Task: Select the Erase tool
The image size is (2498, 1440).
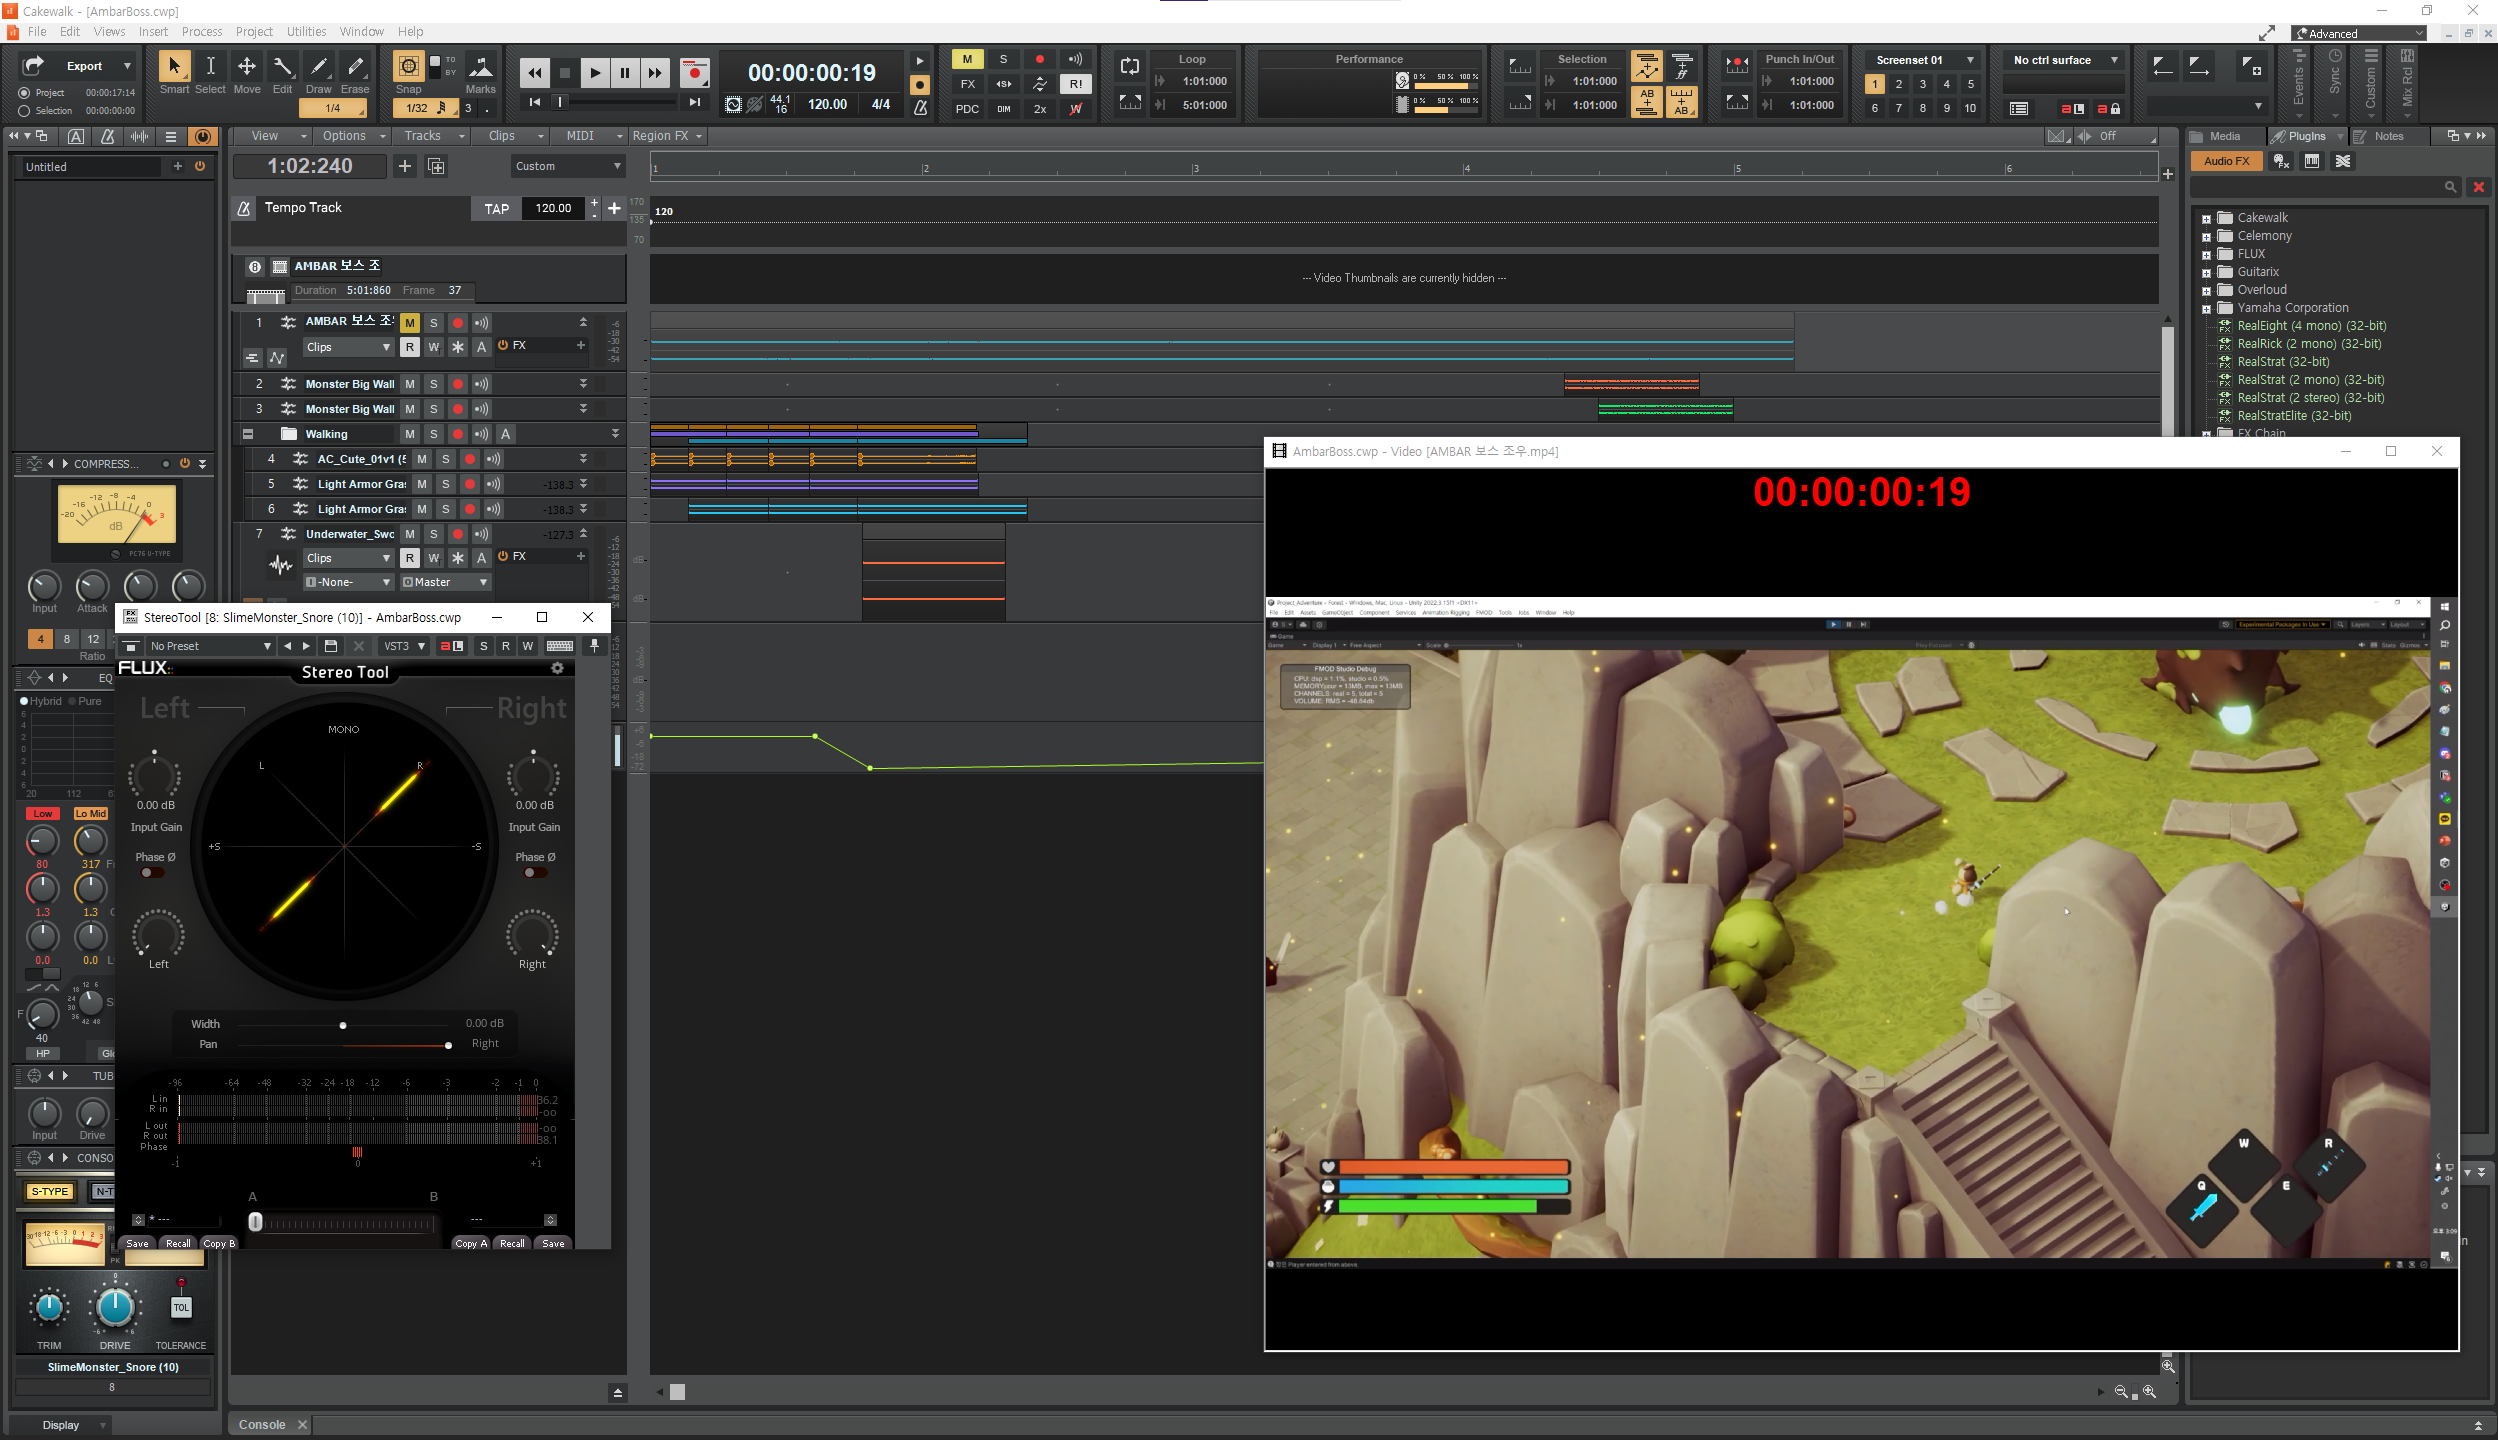Action: click(355, 67)
